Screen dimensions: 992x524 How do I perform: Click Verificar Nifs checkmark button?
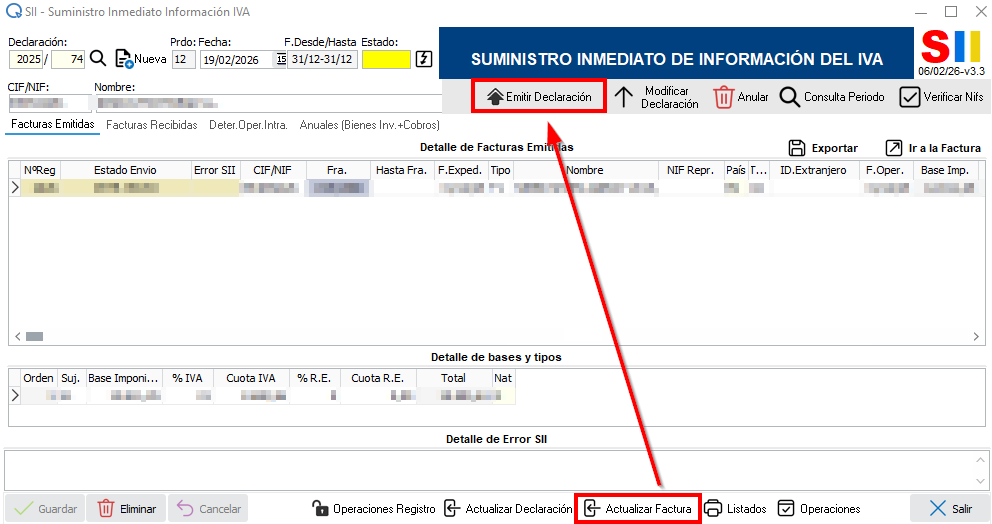941,97
